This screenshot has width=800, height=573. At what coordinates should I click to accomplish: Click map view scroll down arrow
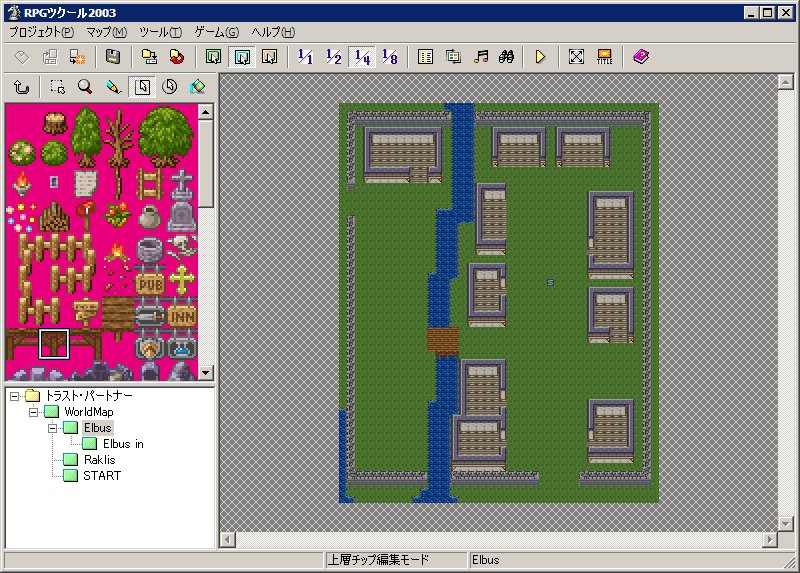786,524
